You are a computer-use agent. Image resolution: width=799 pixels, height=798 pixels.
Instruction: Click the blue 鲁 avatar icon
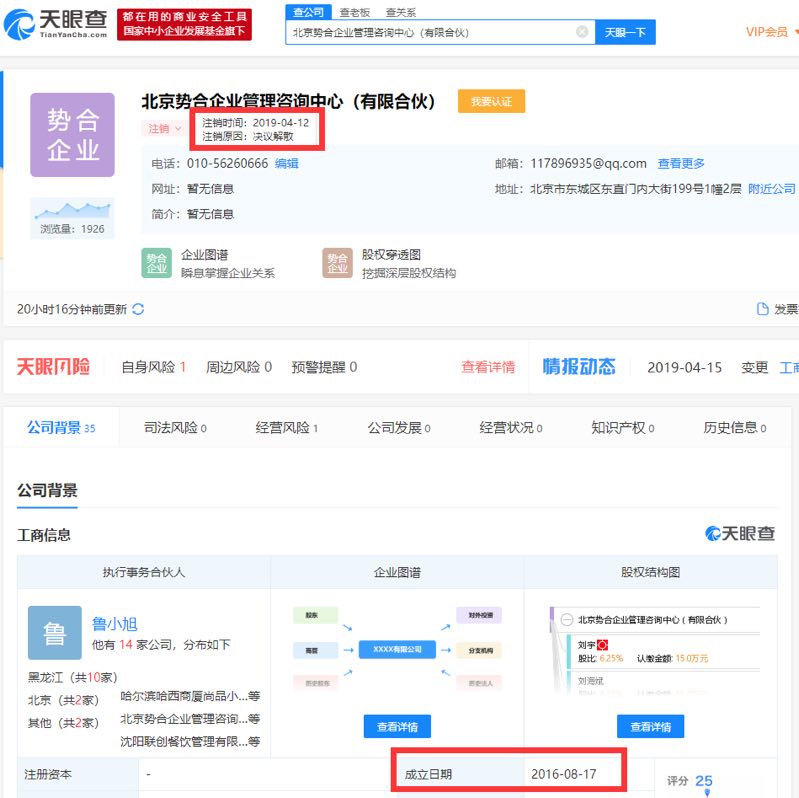[x=55, y=633]
